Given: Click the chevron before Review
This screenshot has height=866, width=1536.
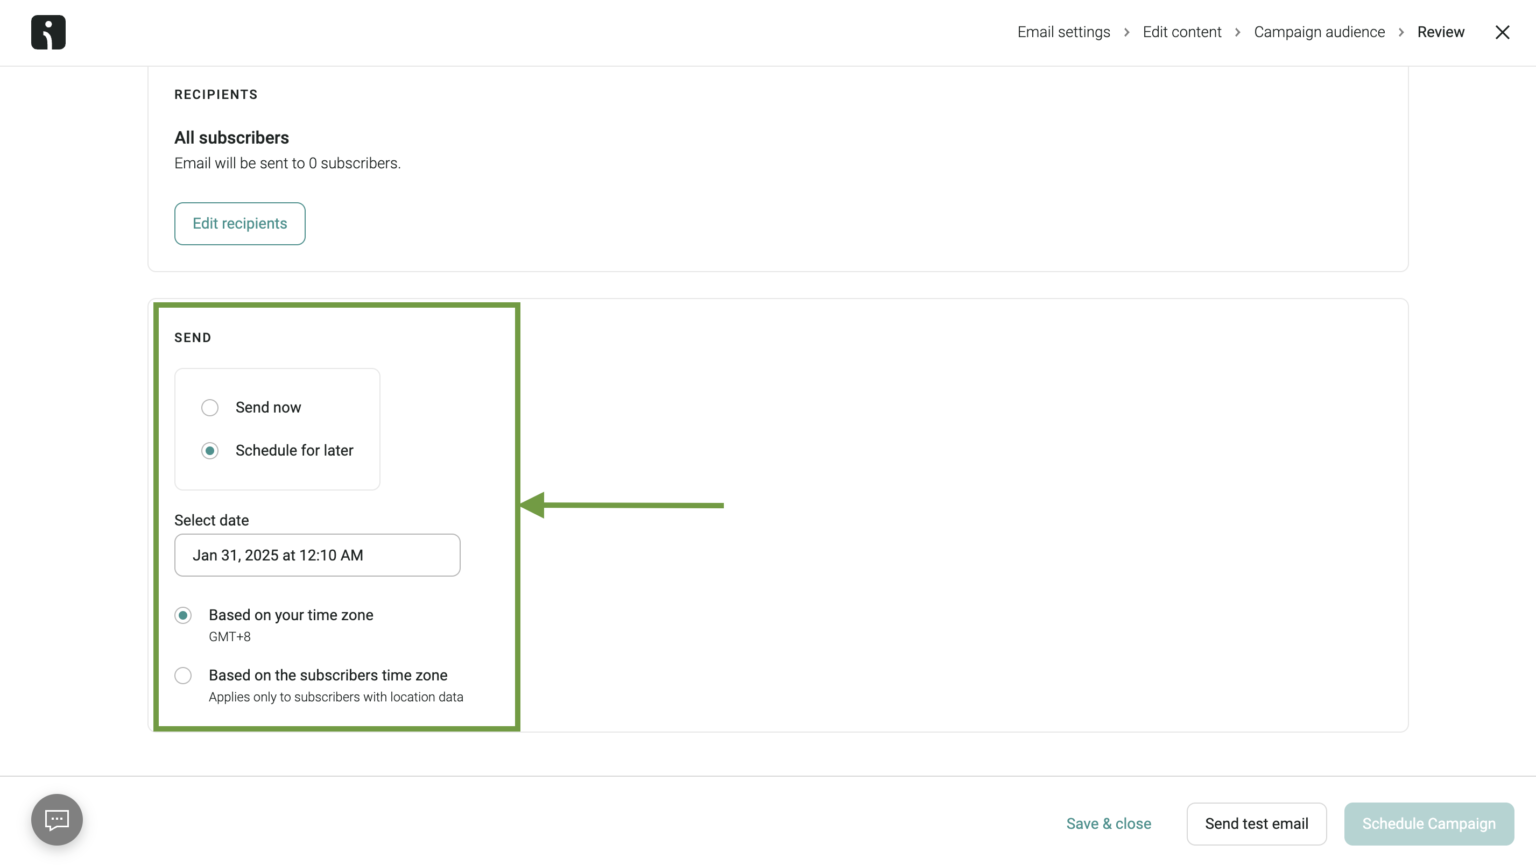Looking at the screenshot, I should coord(1401,32).
